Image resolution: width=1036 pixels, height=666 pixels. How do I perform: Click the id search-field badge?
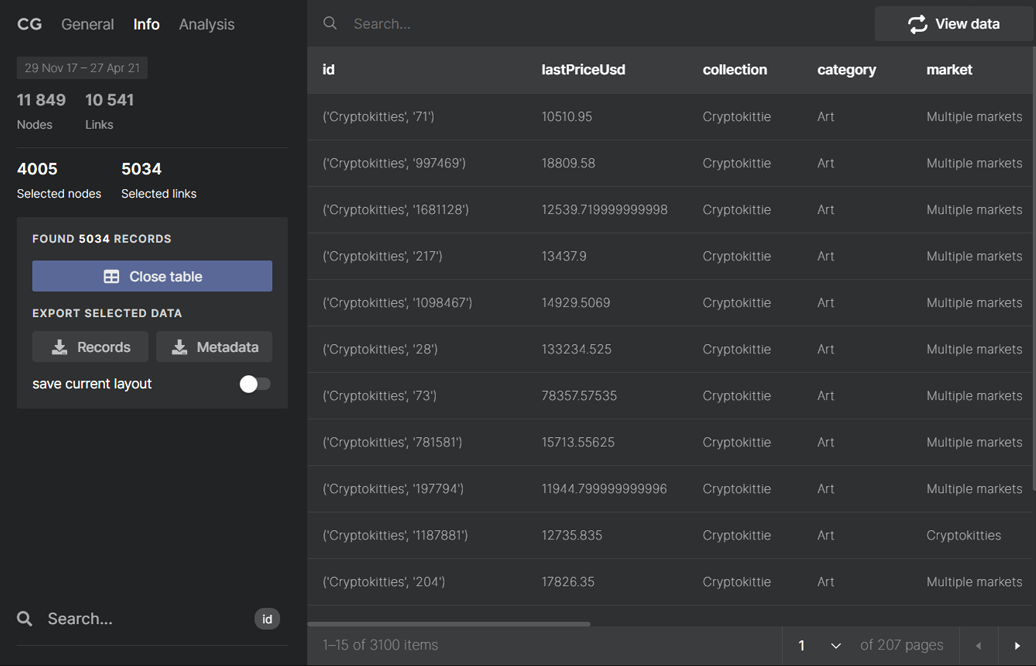tap(267, 619)
